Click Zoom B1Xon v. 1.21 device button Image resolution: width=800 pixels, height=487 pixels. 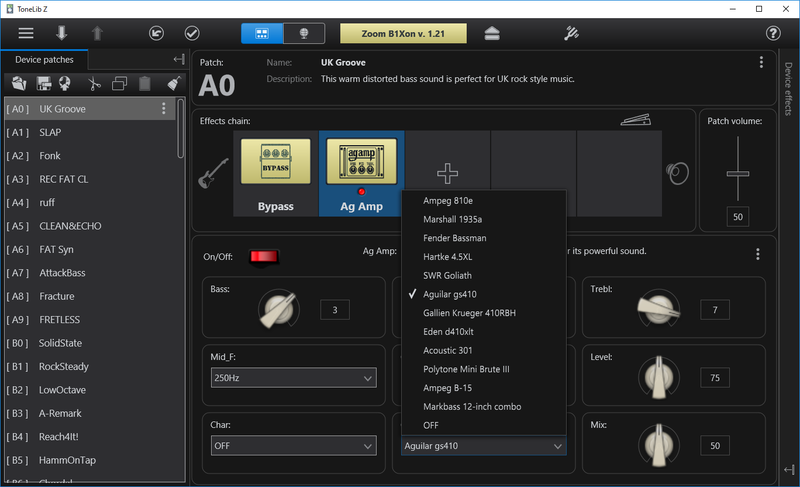[403, 34]
